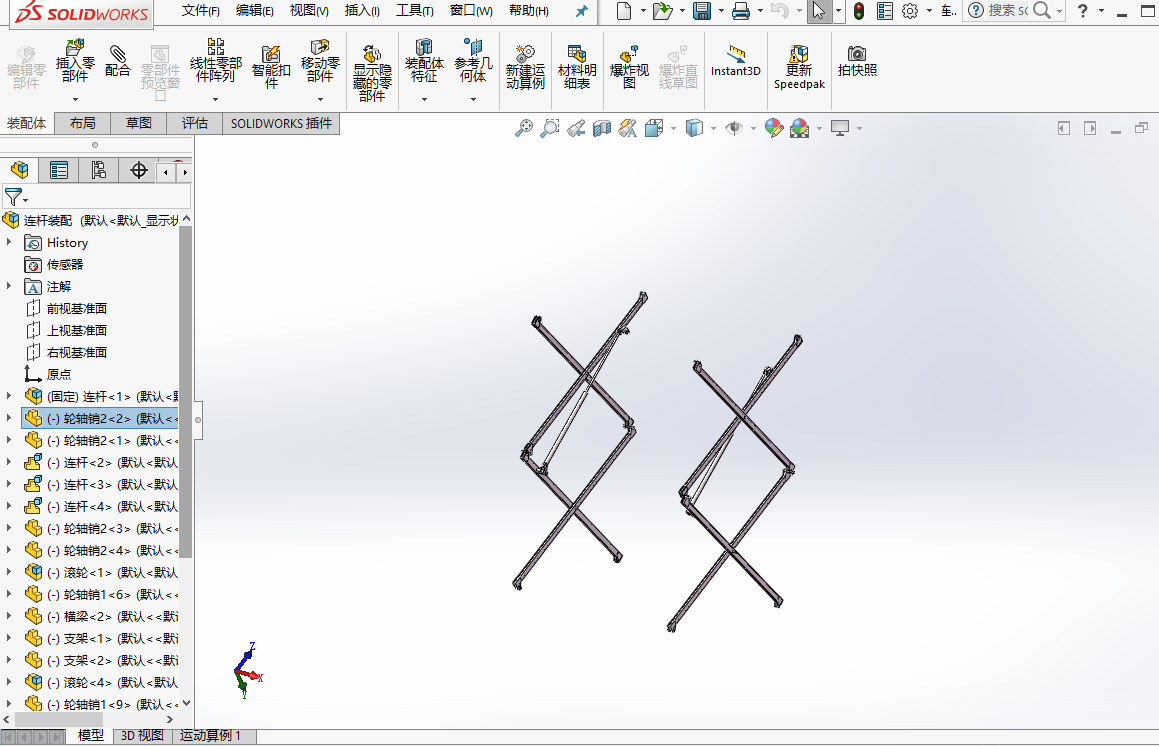1159x747 pixels.
Task: Open DimXpertManager crosshair tab icon
Action: click(138, 171)
